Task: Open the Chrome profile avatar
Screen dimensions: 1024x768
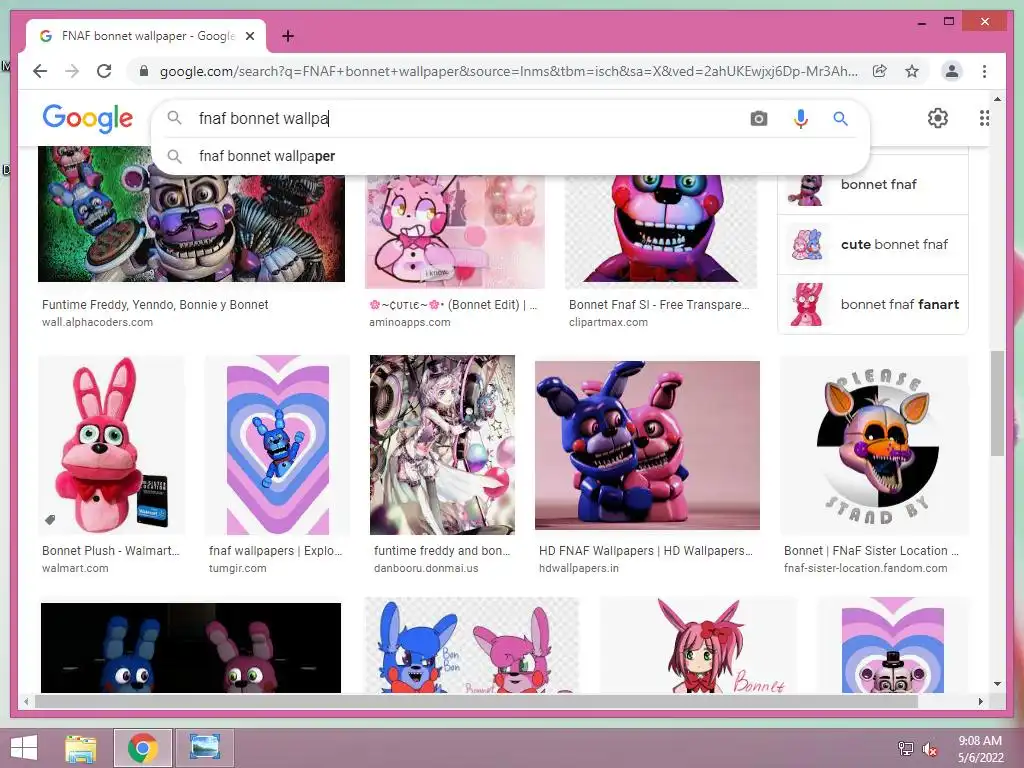Action: pyautogui.click(x=952, y=71)
